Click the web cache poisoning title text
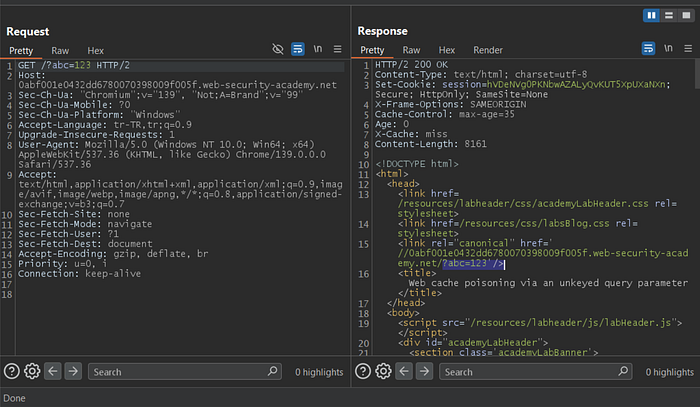This screenshot has width=700, height=407. coord(548,283)
